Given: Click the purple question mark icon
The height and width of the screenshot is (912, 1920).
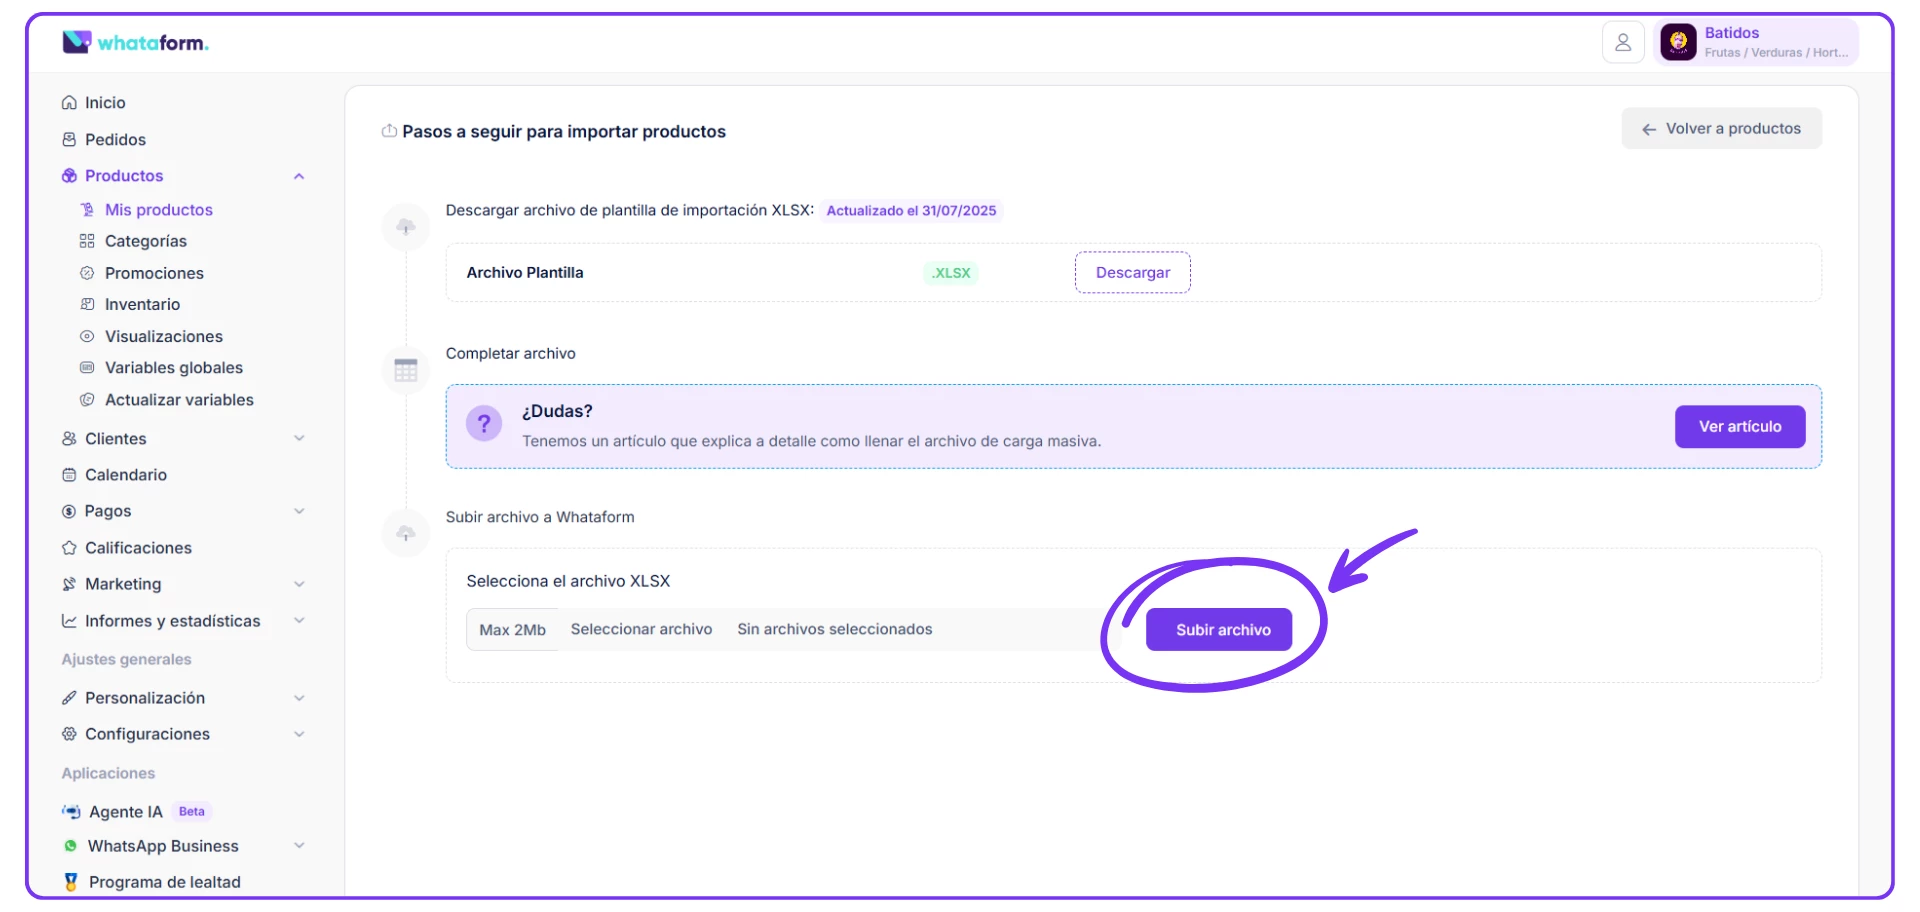Looking at the screenshot, I should (x=484, y=424).
